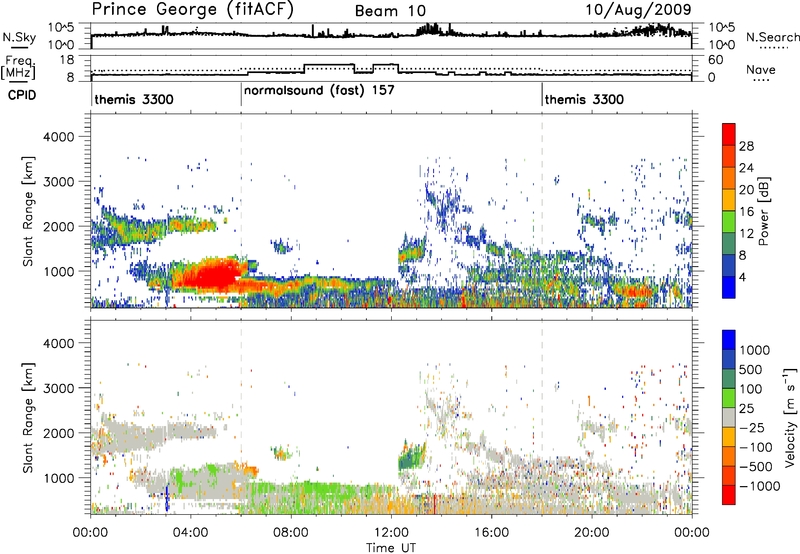The width and height of the screenshot is (800, 554).
Task: Click the "60" Nave axis value
Action: (x=716, y=60)
